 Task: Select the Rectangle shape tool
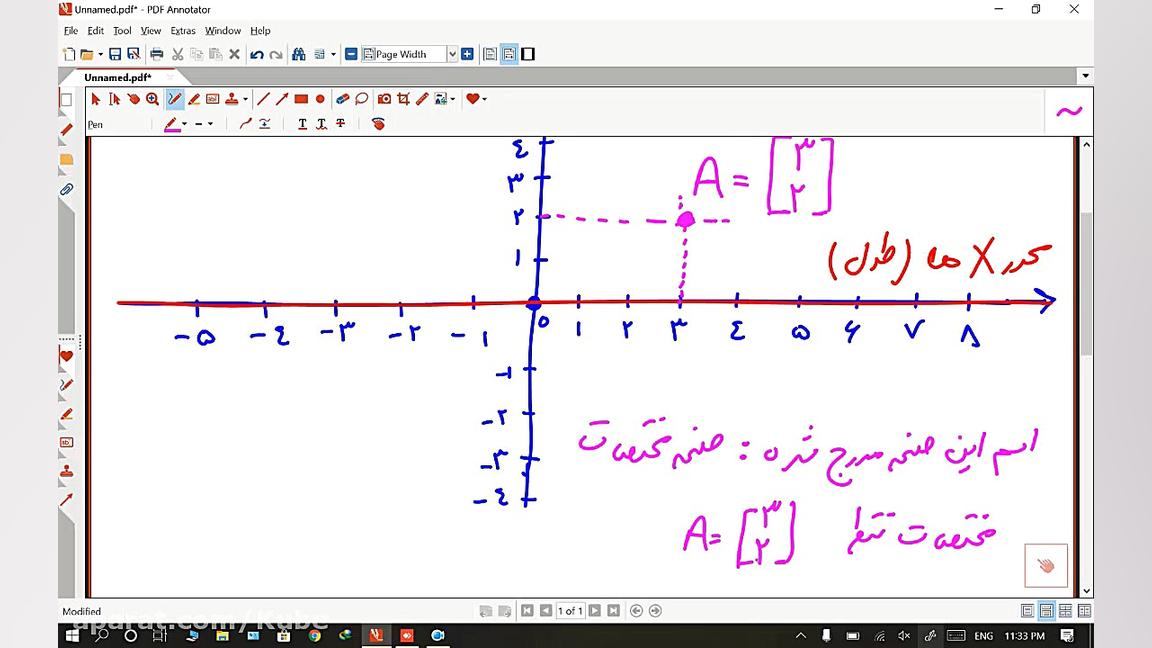click(301, 98)
